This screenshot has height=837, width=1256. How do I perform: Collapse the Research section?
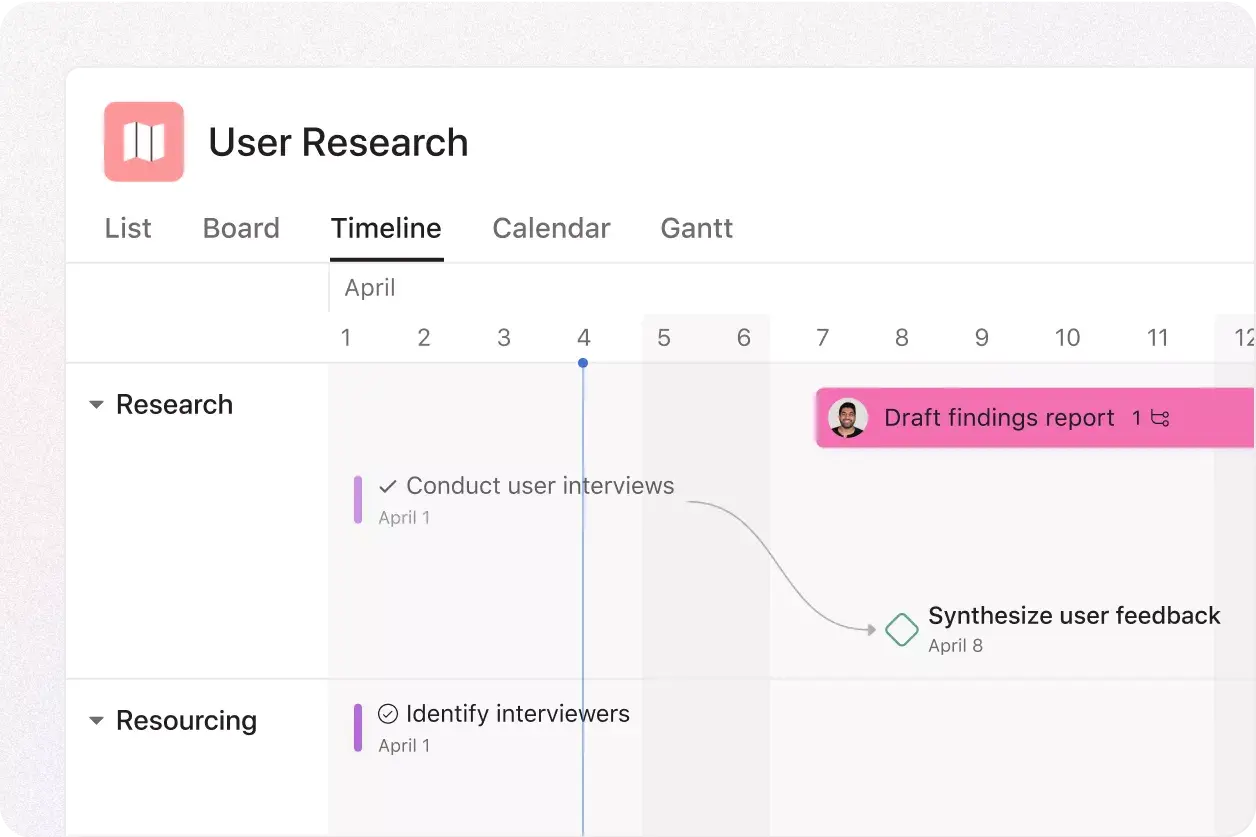96,404
